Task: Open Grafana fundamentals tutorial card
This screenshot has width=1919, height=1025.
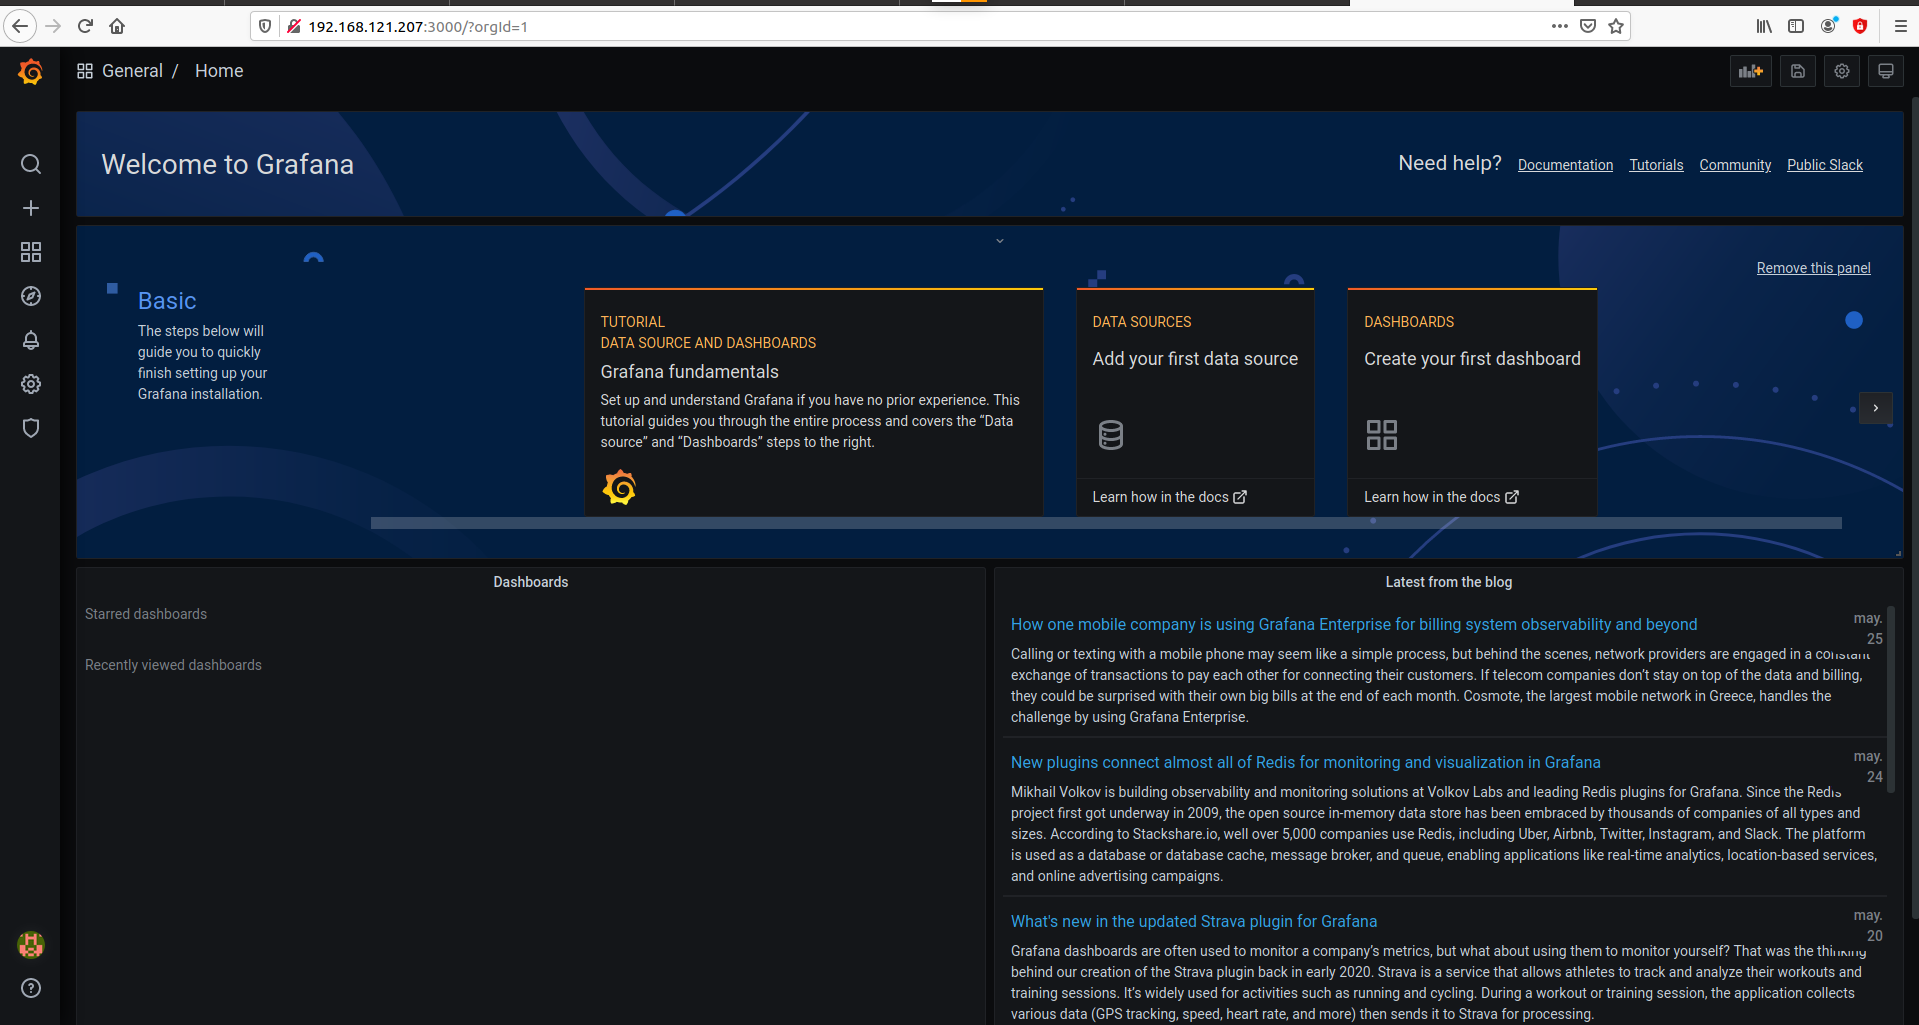Action: pos(813,402)
